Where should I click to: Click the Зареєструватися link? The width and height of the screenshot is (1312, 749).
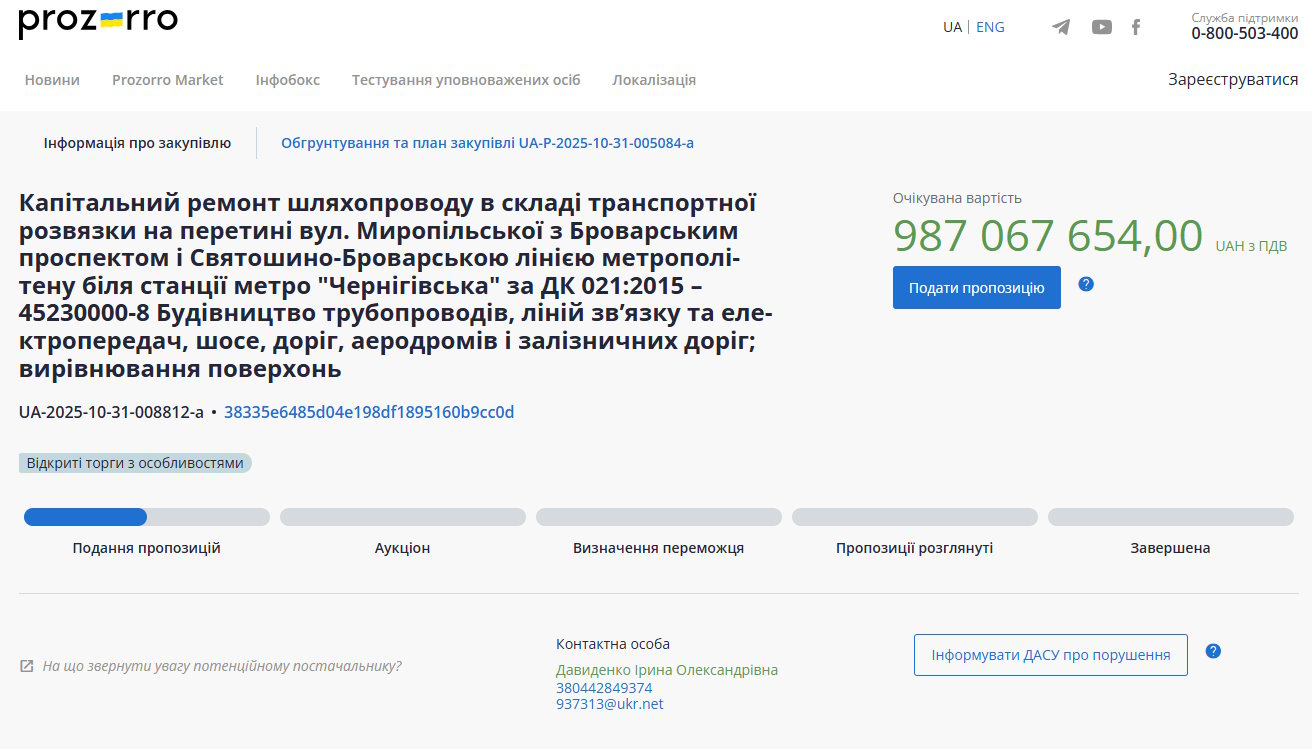[1232, 80]
